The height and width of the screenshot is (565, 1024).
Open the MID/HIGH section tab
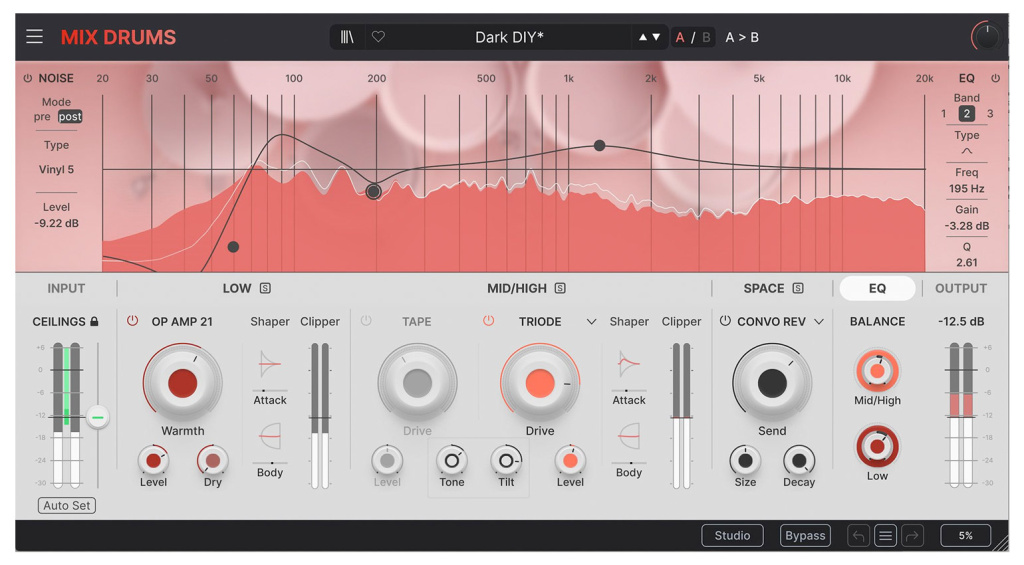pyautogui.click(x=517, y=288)
